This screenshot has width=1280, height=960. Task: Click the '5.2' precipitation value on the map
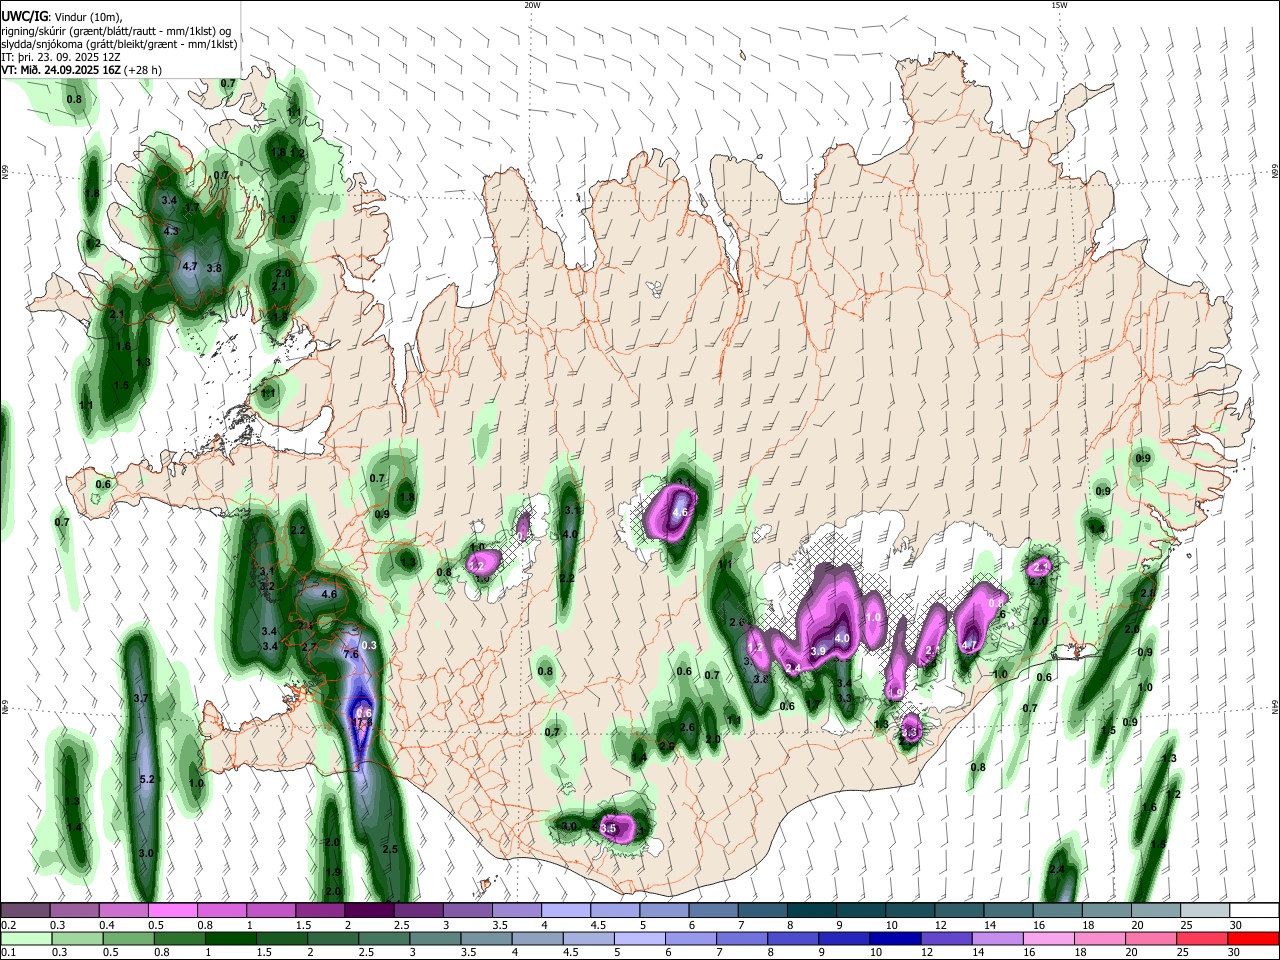tap(146, 779)
